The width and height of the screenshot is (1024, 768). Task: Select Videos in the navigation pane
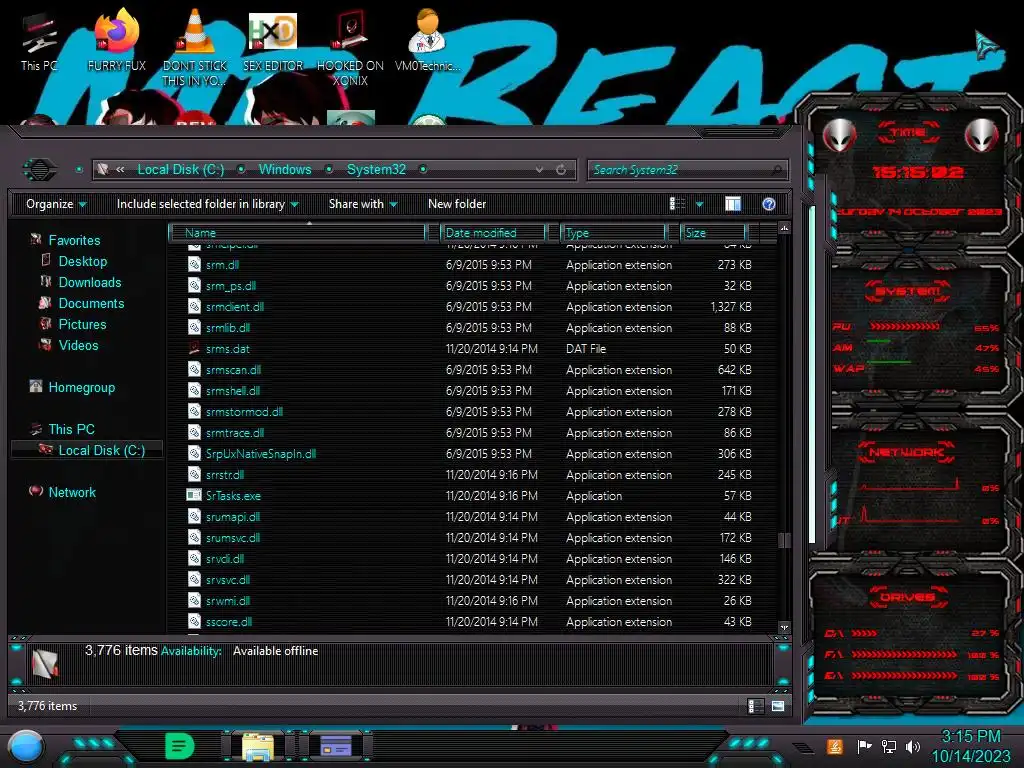click(x=78, y=345)
